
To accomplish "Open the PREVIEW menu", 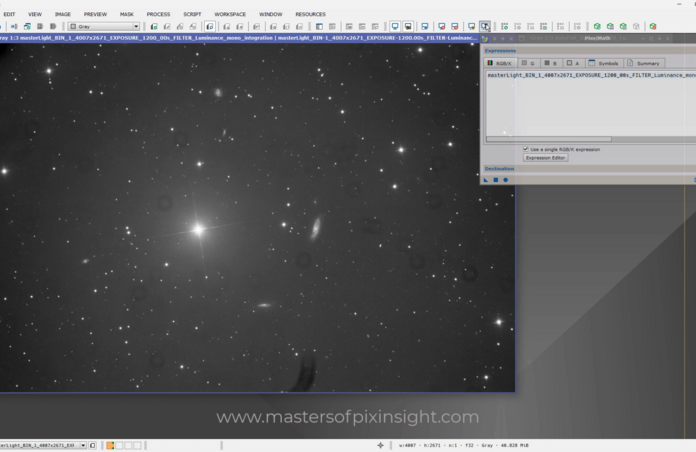I will (95, 14).
